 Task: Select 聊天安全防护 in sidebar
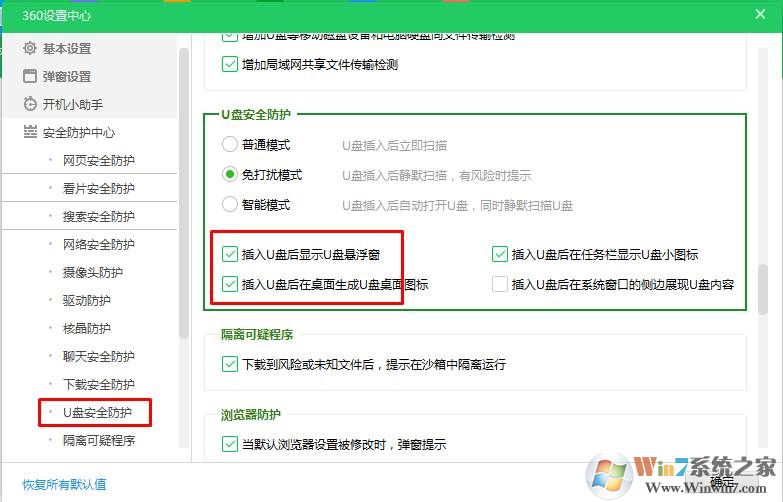tap(99, 356)
